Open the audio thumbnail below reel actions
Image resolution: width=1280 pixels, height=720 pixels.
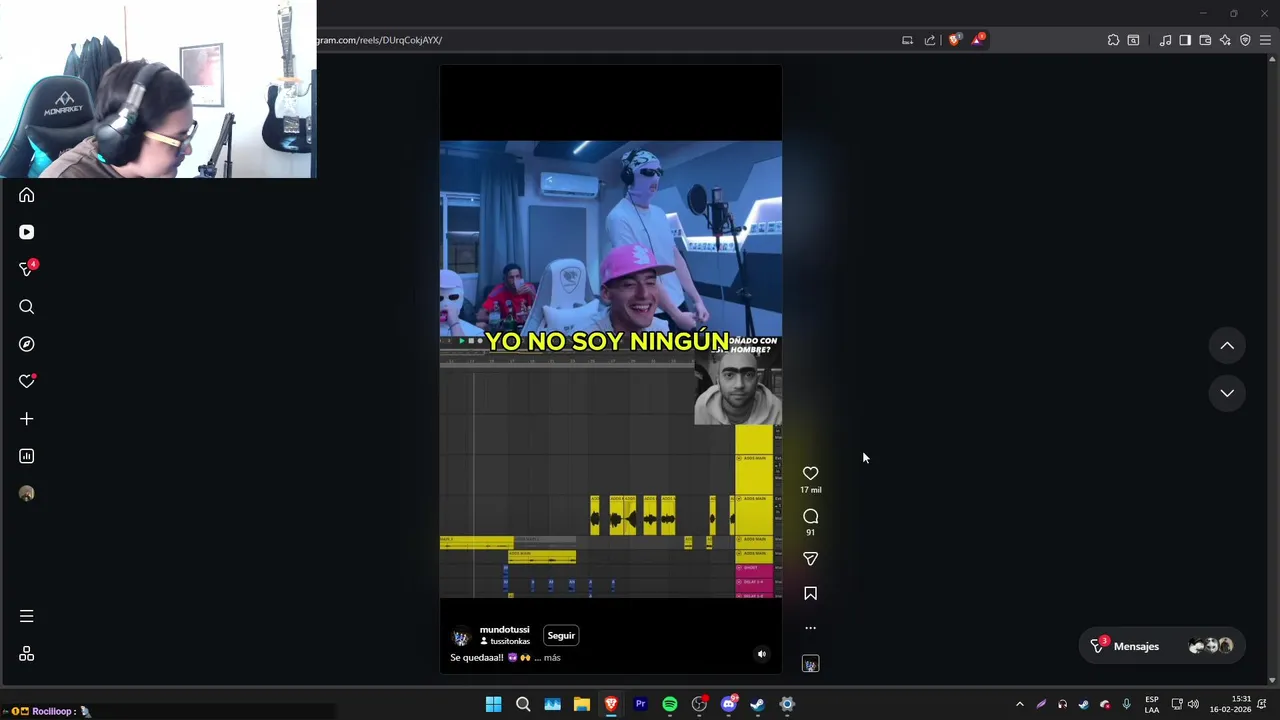[x=811, y=664]
